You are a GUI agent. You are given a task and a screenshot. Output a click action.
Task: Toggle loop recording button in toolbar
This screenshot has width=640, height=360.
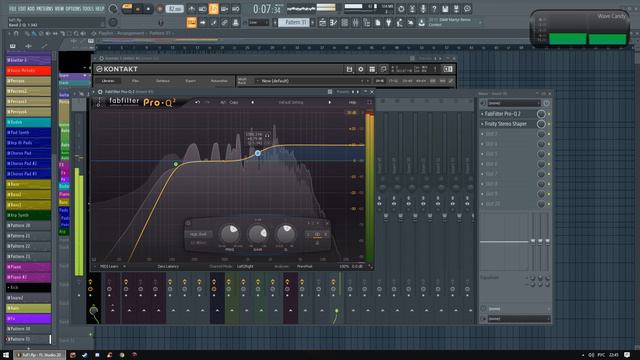(236, 9)
